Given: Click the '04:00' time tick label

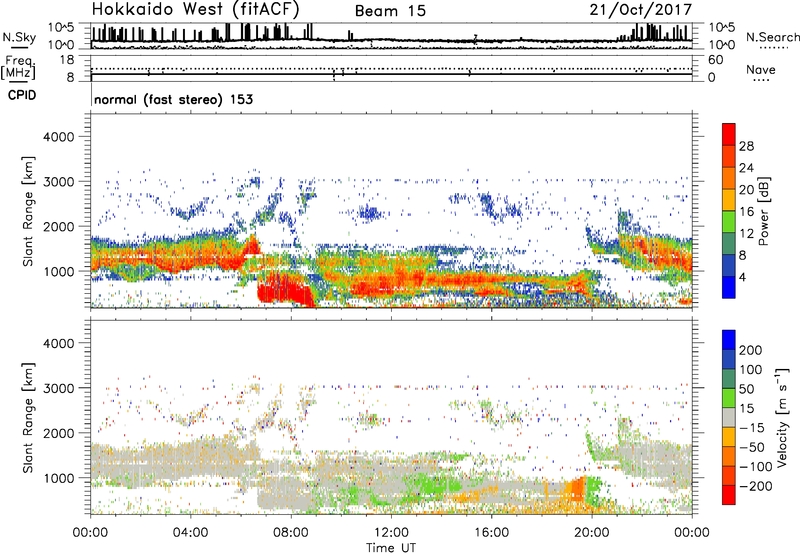Looking at the screenshot, I should 190,533.
